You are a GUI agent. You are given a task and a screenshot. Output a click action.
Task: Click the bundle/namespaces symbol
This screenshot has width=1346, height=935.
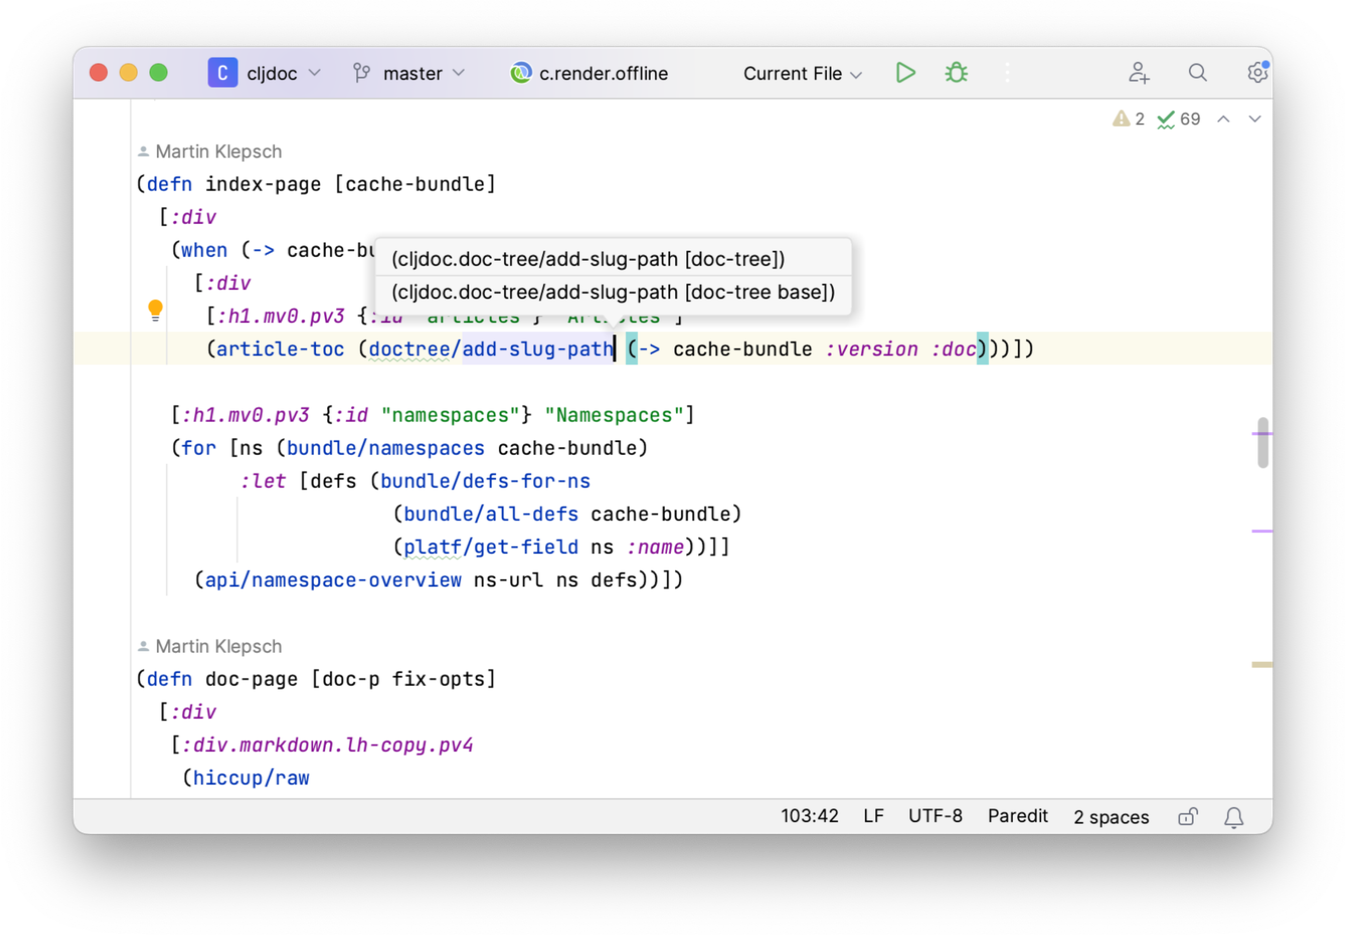(386, 448)
